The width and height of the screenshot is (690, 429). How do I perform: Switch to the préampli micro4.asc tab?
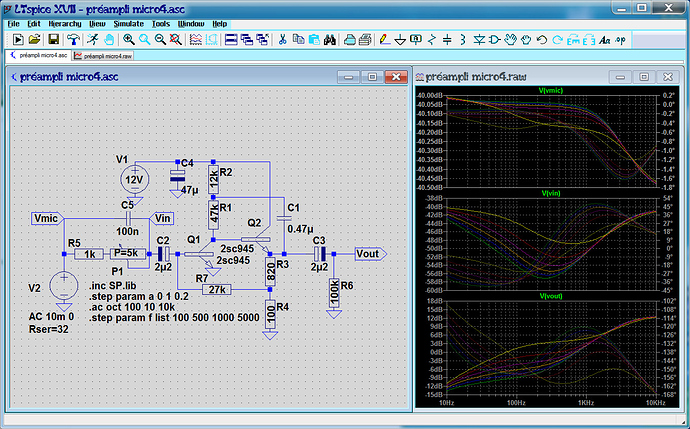(38, 55)
